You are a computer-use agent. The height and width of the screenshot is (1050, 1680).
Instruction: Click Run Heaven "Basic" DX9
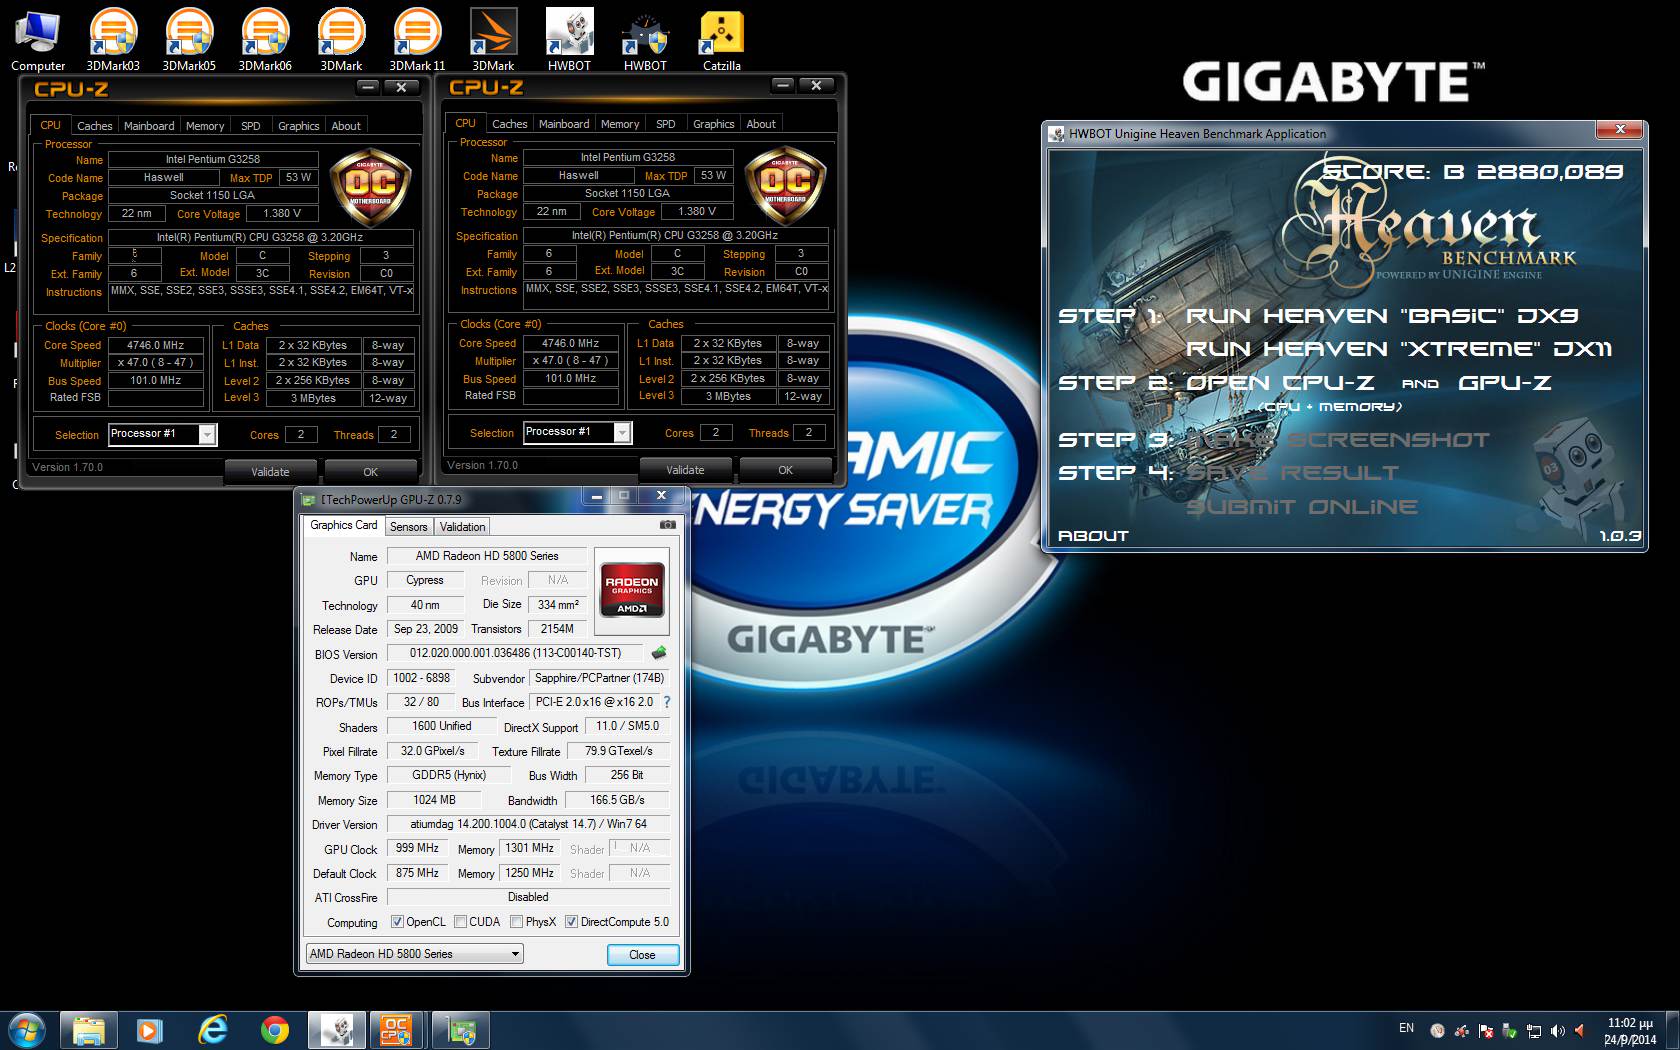click(x=1382, y=316)
